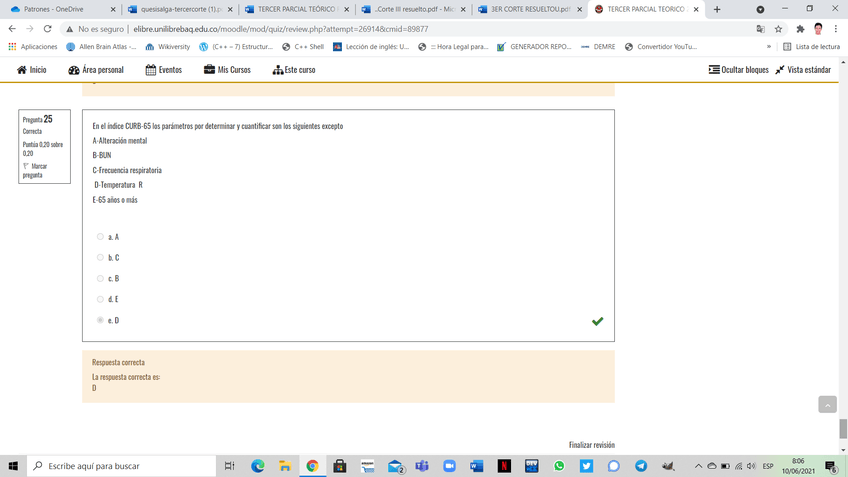Open Task View in the taskbar
848x477 pixels.
[x=230, y=466]
